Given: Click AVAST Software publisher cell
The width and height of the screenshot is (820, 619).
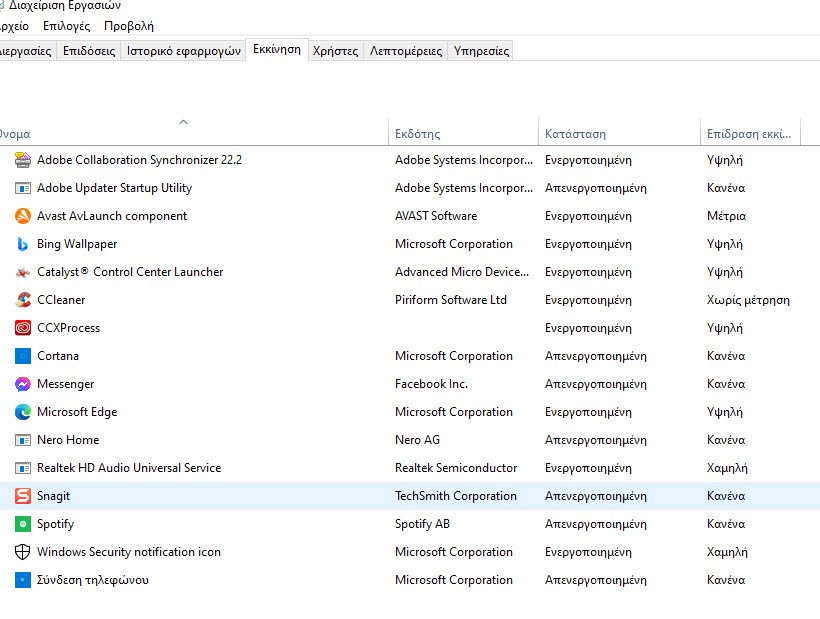Looking at the screenshot, I should coord(436,216).
